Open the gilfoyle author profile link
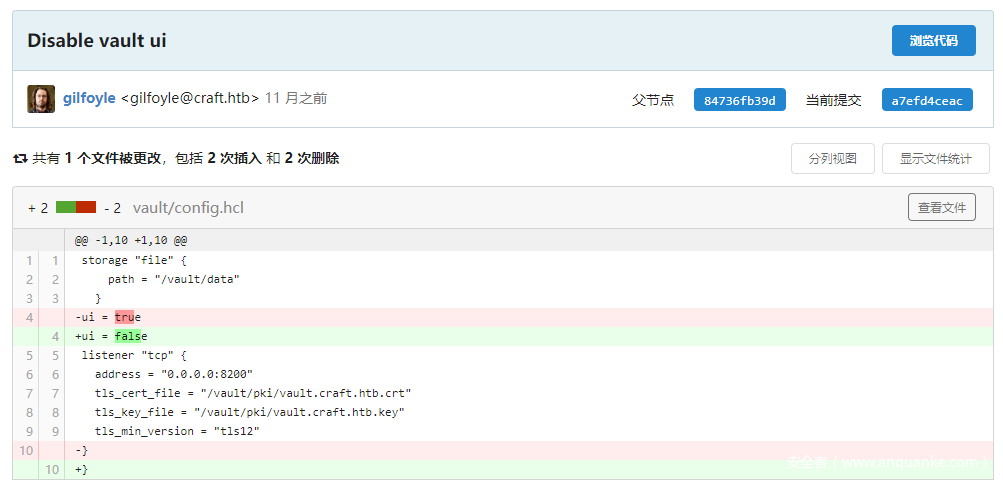This screenshot has width=1003, height=481. [x=89, y=99]
